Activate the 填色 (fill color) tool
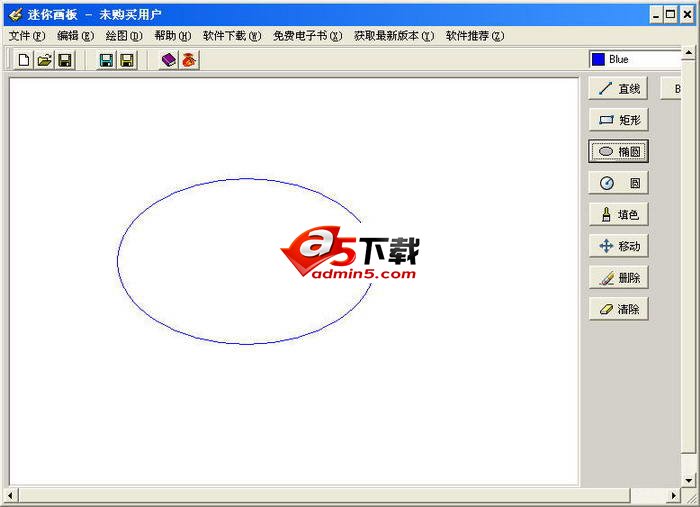The height and width of the screenshot is (507, 700). [618, 214]
